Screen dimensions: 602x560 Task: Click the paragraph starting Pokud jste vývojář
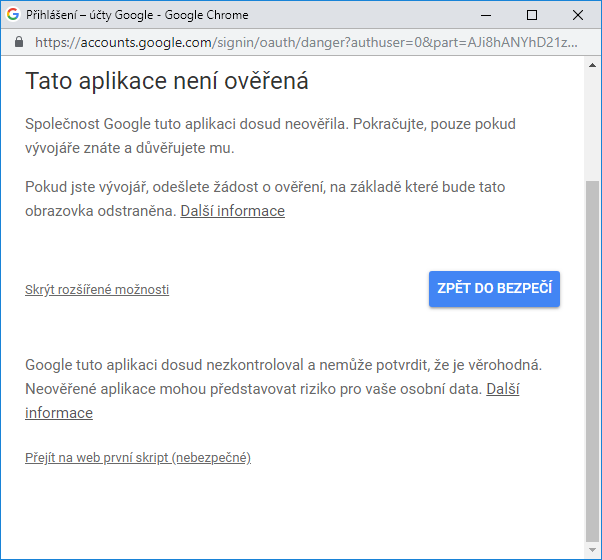265,199
